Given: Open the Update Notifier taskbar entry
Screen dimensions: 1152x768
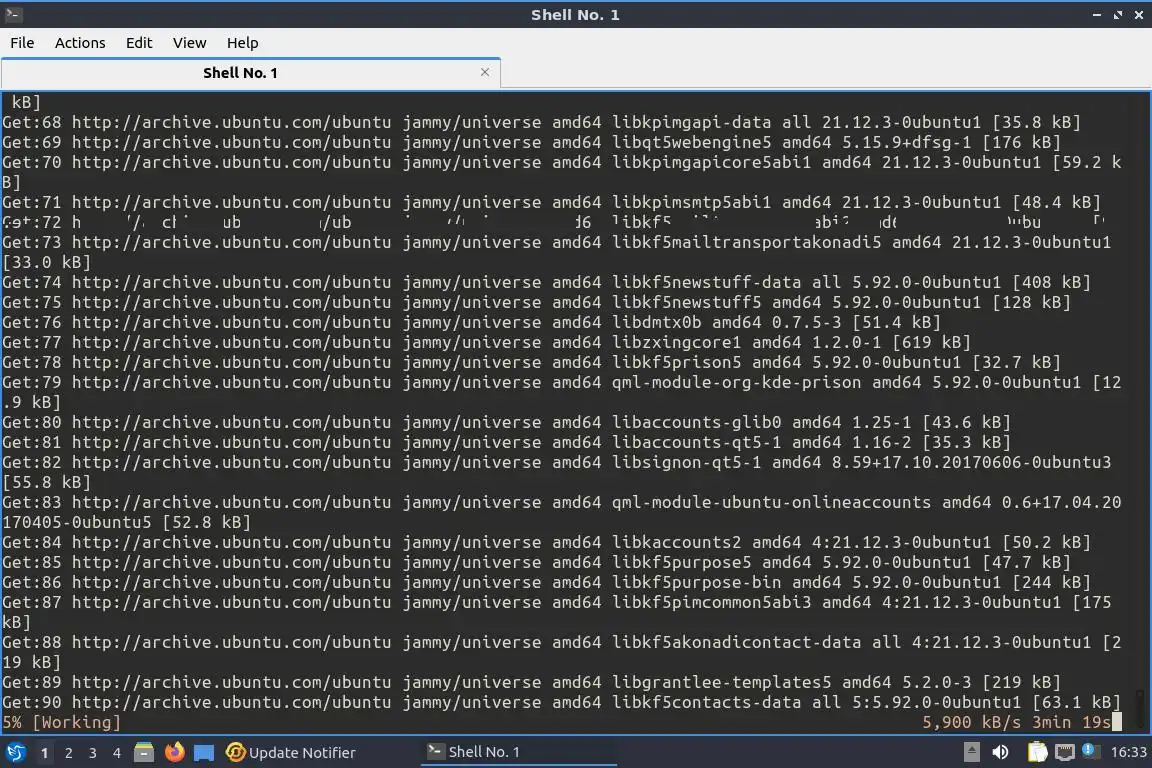Looking at the screenshot, I should point(291,752).
